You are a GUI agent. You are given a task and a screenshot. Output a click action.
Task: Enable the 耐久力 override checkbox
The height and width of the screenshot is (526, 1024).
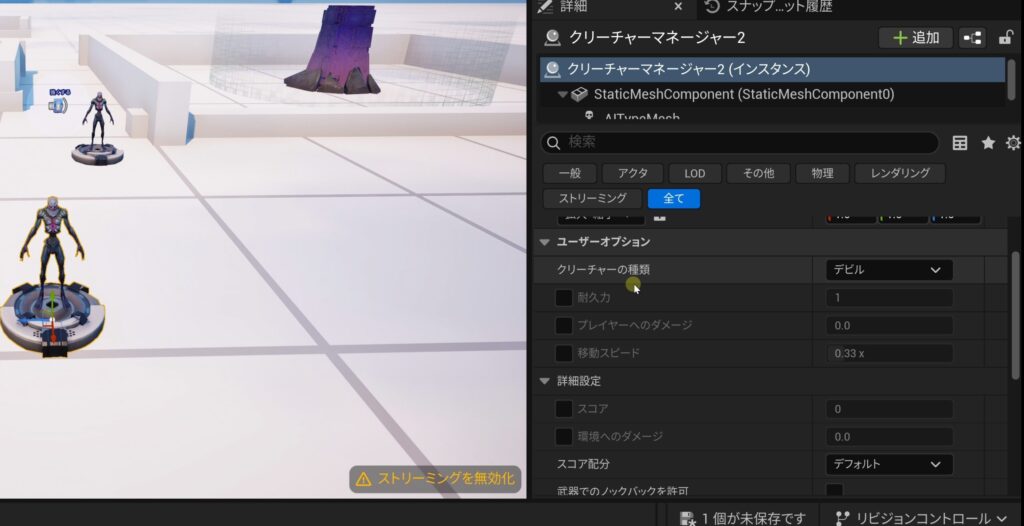[564, 298]
